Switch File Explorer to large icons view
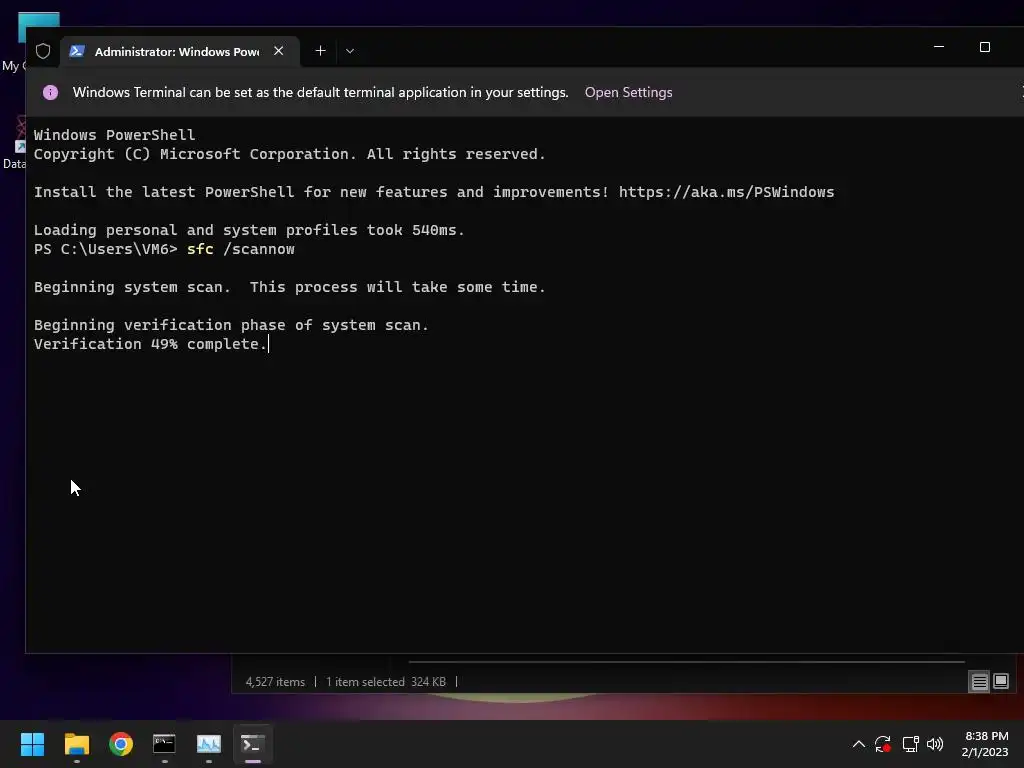Image resolution: width=1024 pixels, height=768 pixels. (x=1000, y=681)
